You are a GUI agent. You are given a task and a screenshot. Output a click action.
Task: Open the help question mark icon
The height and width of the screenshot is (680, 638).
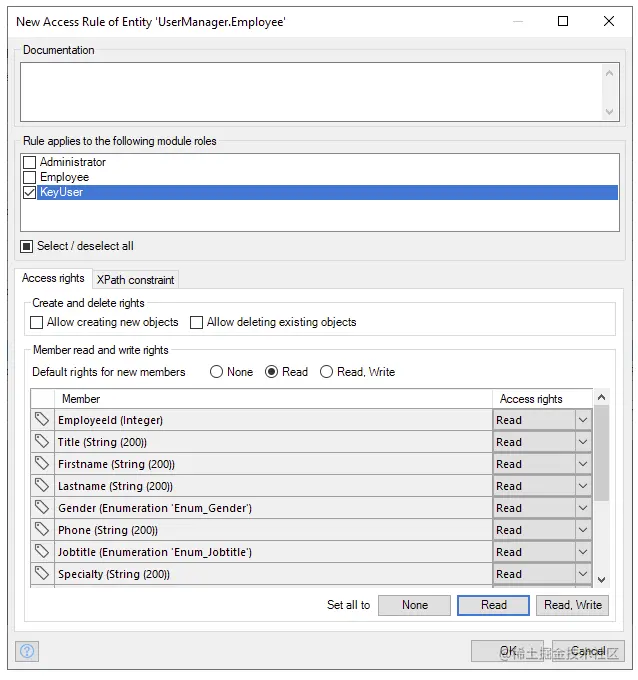pos(27,651)
